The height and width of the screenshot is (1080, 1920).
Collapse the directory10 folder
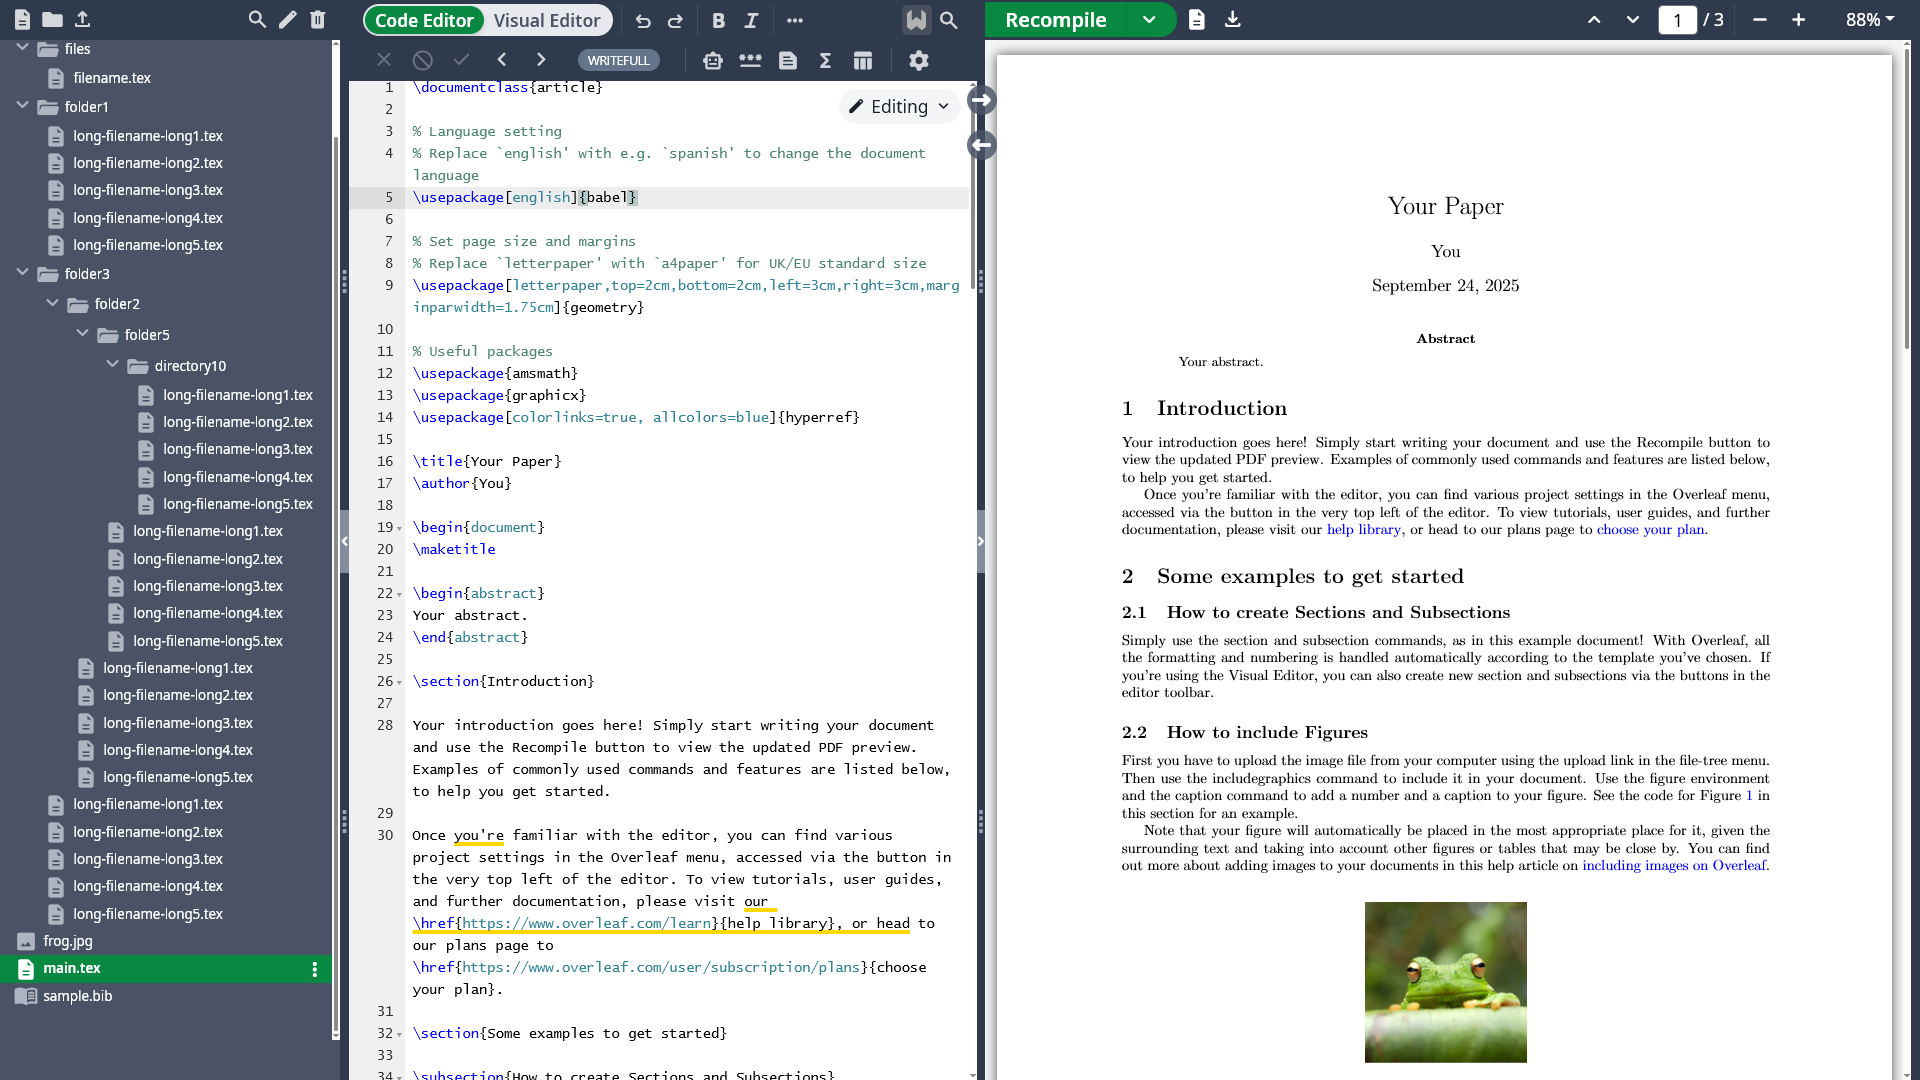pos(113,365)
